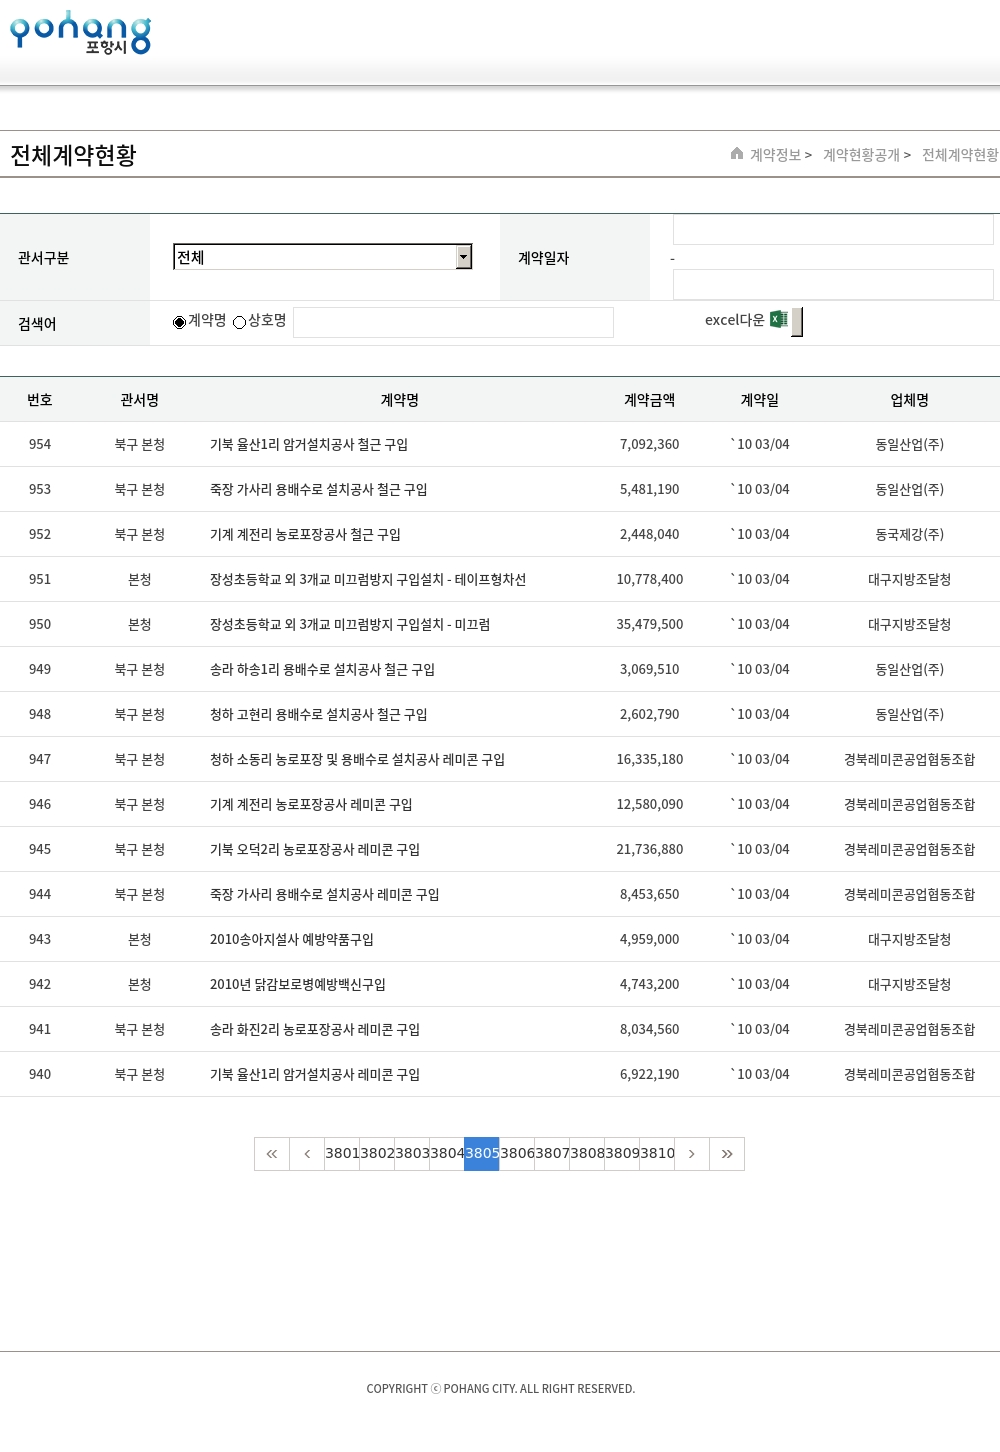
Task: Go to first page with double-left arrow
Action: (x=272, y=1154)
